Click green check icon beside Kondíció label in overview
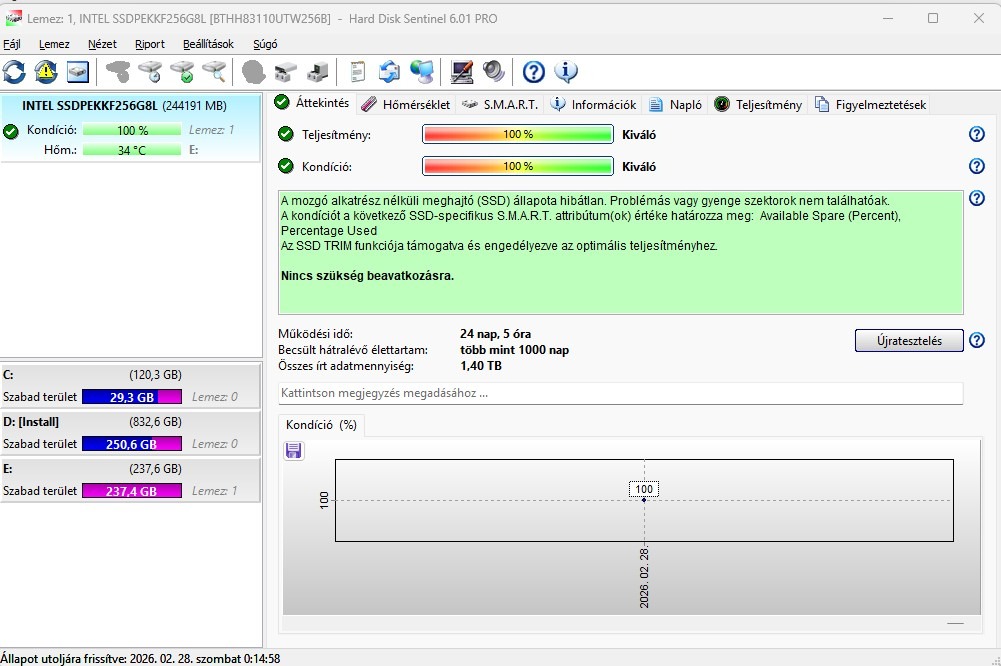The height and width of the screenshot is (666, 1001). [x=286, y=166]
